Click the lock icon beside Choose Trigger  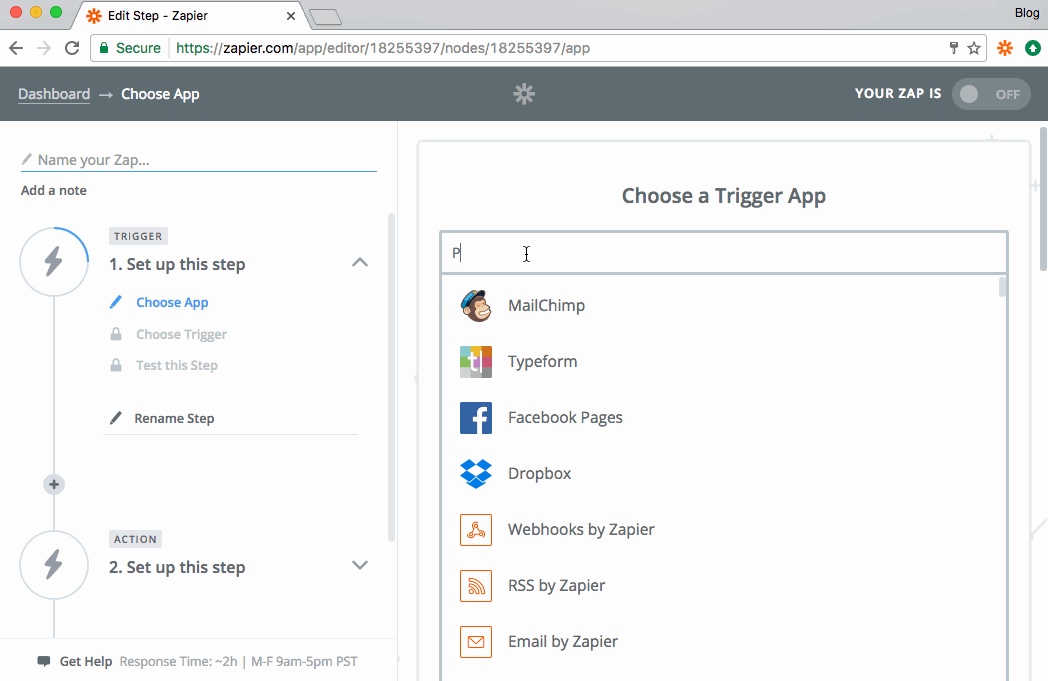[116, 334]
